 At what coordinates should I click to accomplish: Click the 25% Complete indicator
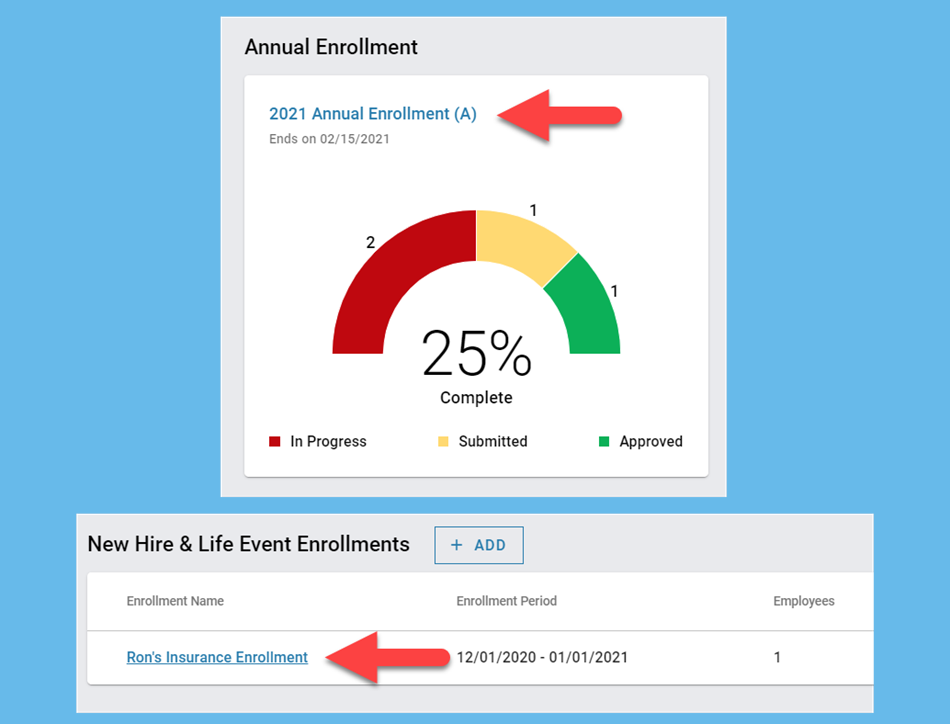pos(476,360)
